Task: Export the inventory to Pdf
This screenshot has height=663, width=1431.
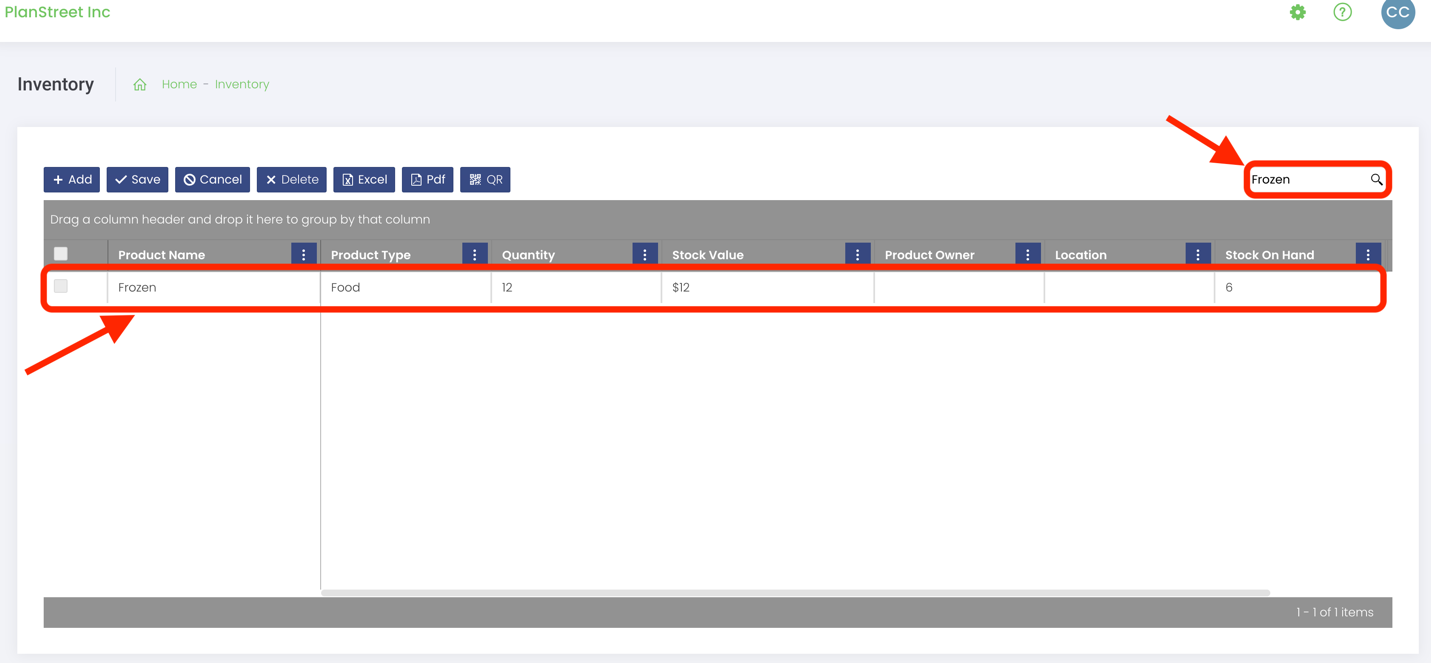Action: click(427, 180)
